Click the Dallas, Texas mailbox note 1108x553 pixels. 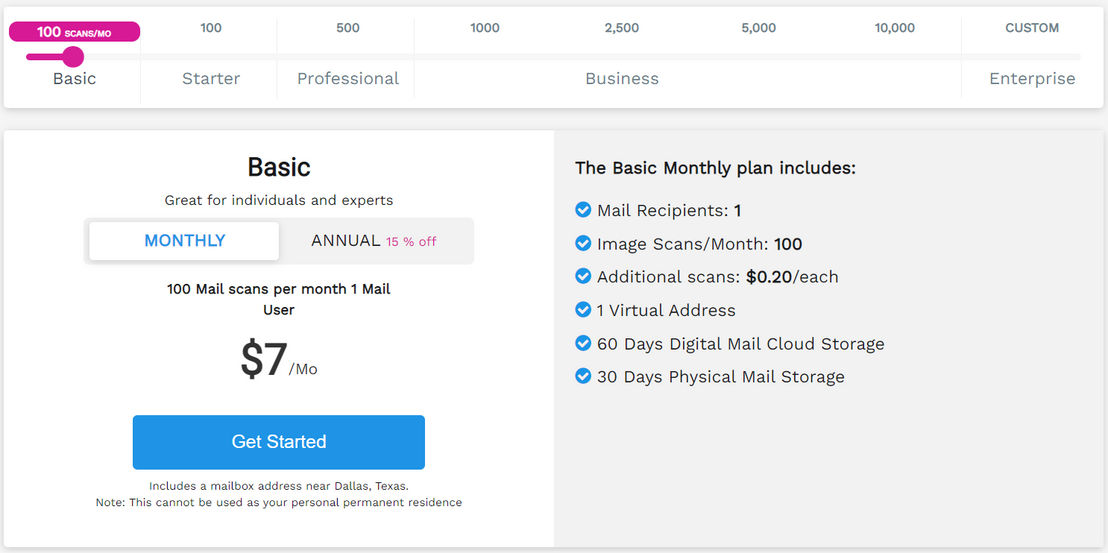[278, 487]
